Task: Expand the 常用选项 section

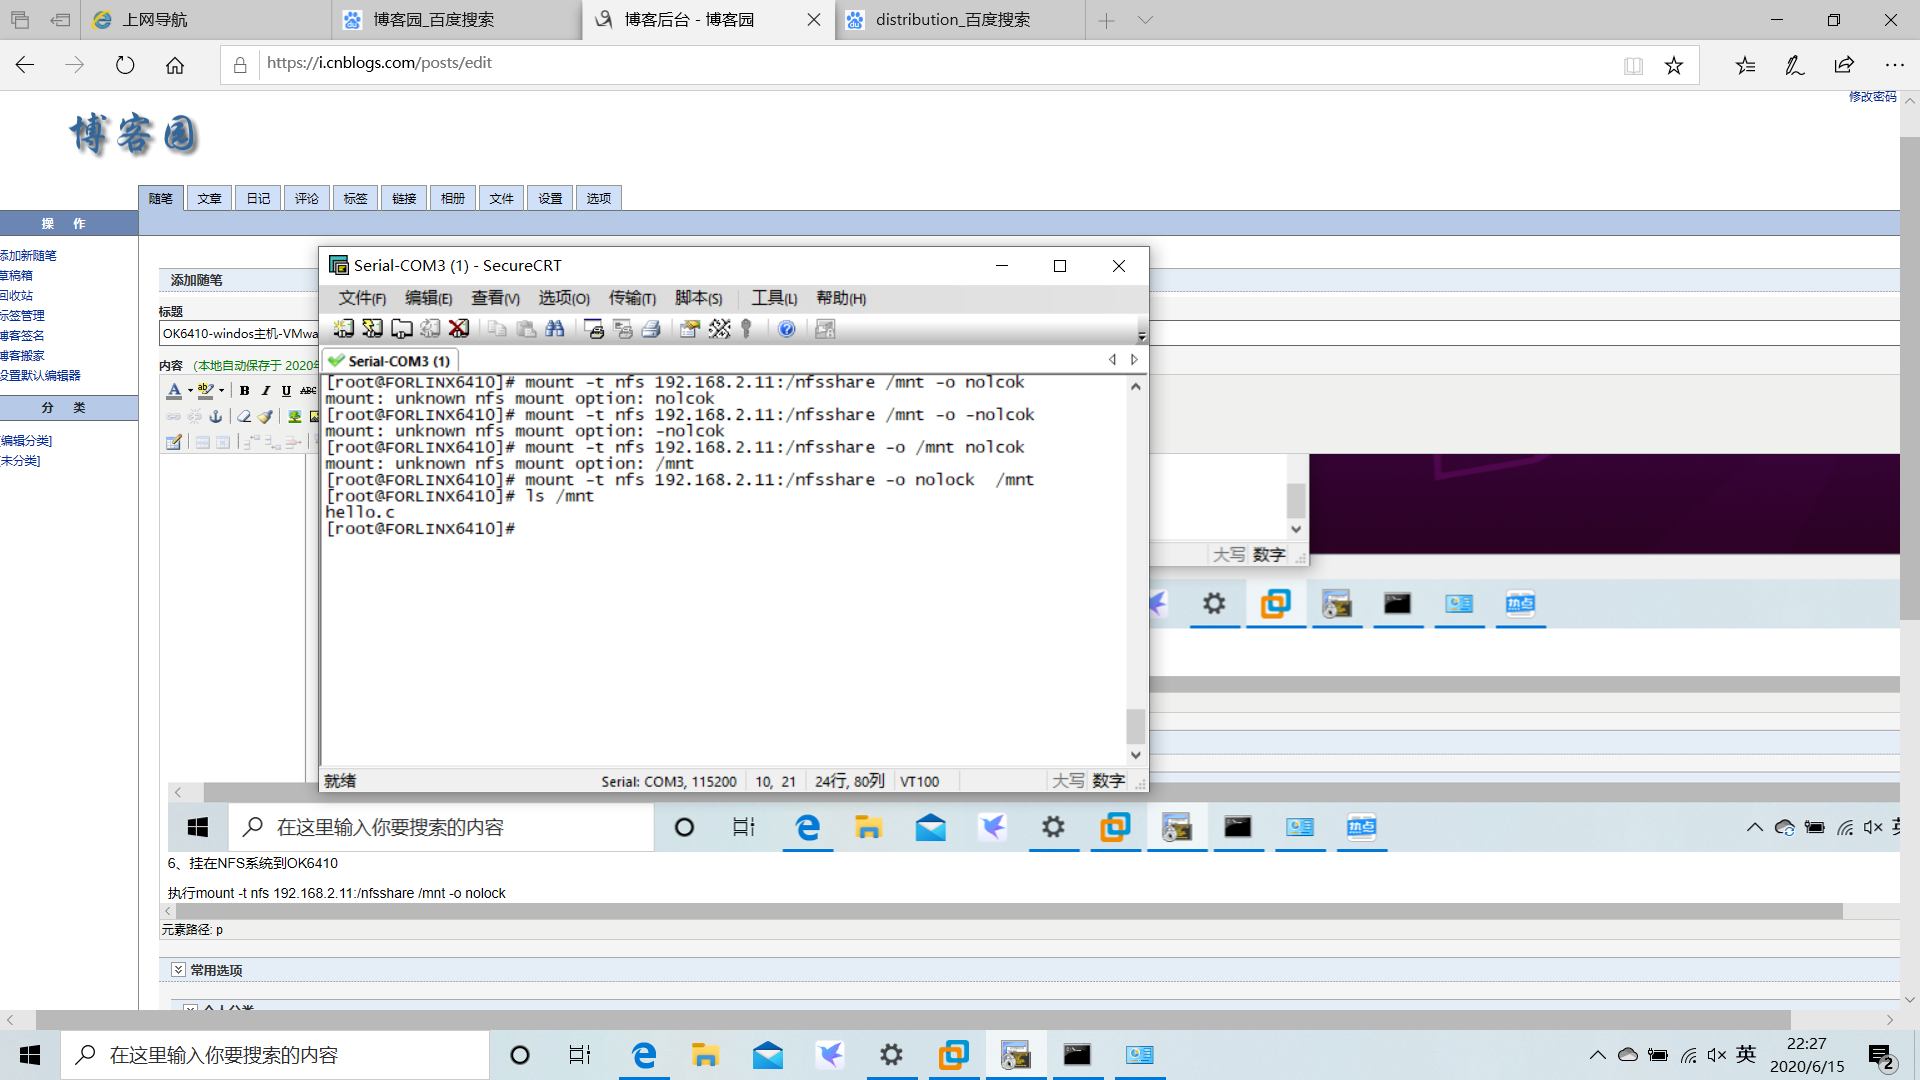Action: click(178, 970)
